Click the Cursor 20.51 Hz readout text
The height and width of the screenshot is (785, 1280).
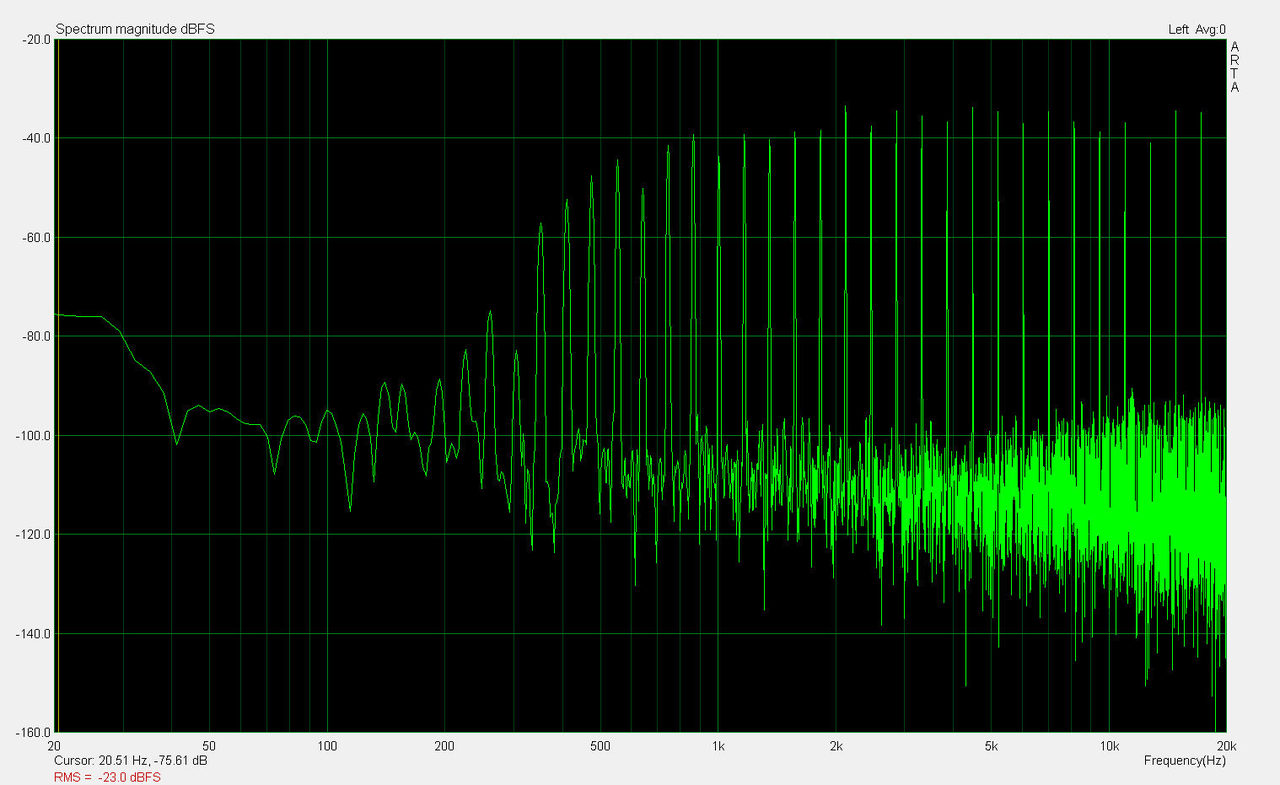point(131,761)
